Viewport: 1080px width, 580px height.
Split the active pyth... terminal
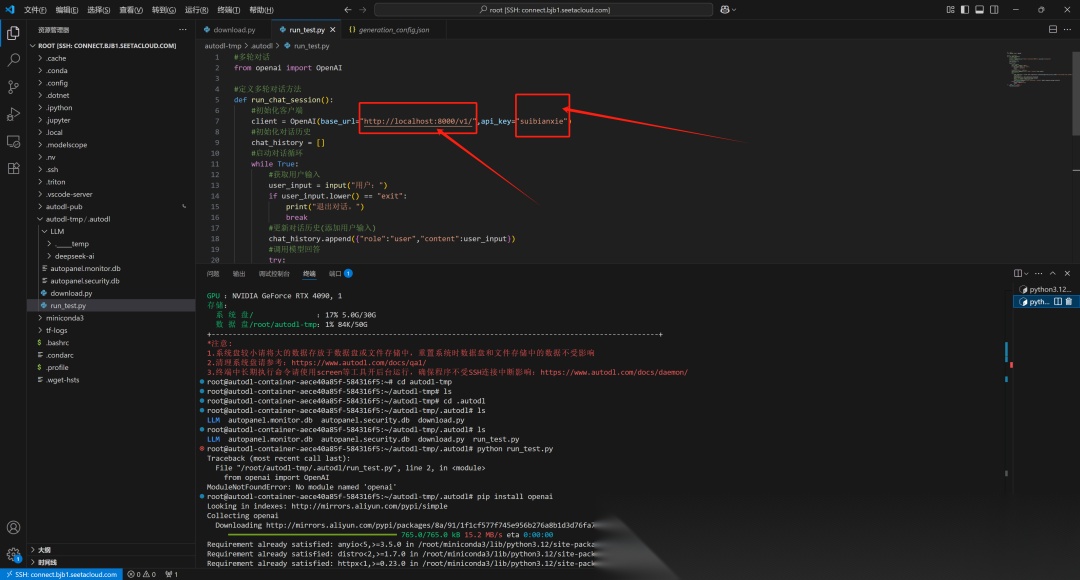(x=1058, y=302)
